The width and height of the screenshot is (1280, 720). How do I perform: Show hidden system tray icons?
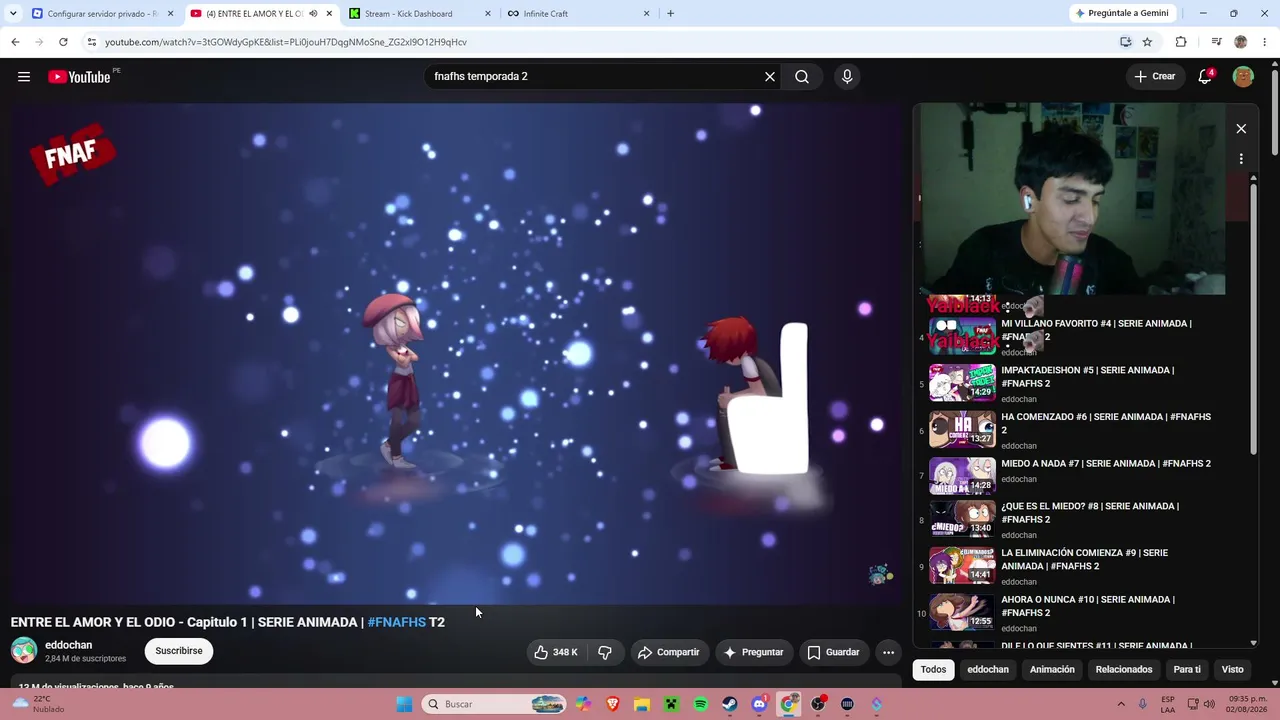point(1121,704)
